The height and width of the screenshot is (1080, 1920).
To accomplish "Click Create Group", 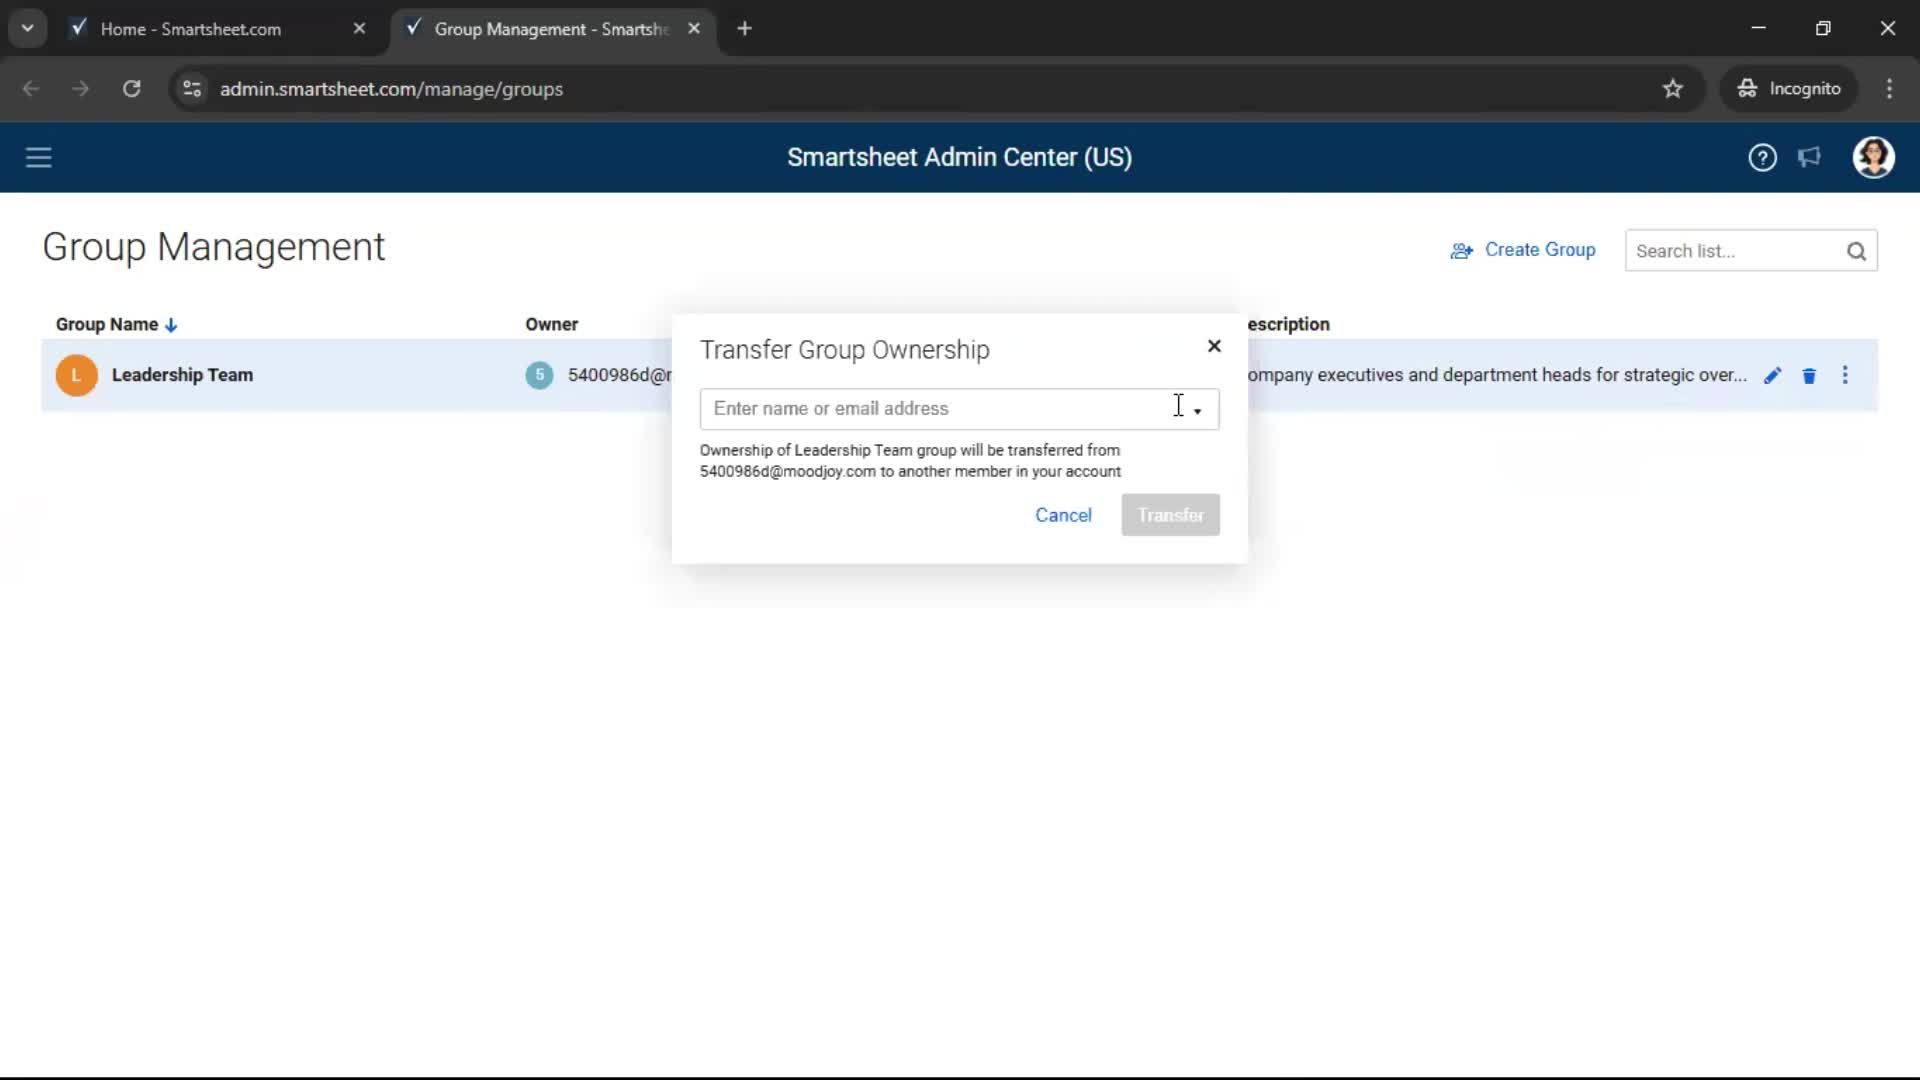I will pos(1524,250).
